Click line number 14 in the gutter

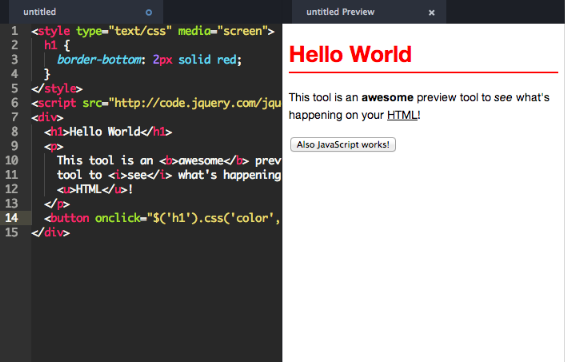pyautogui.click(x=12, y=218)
